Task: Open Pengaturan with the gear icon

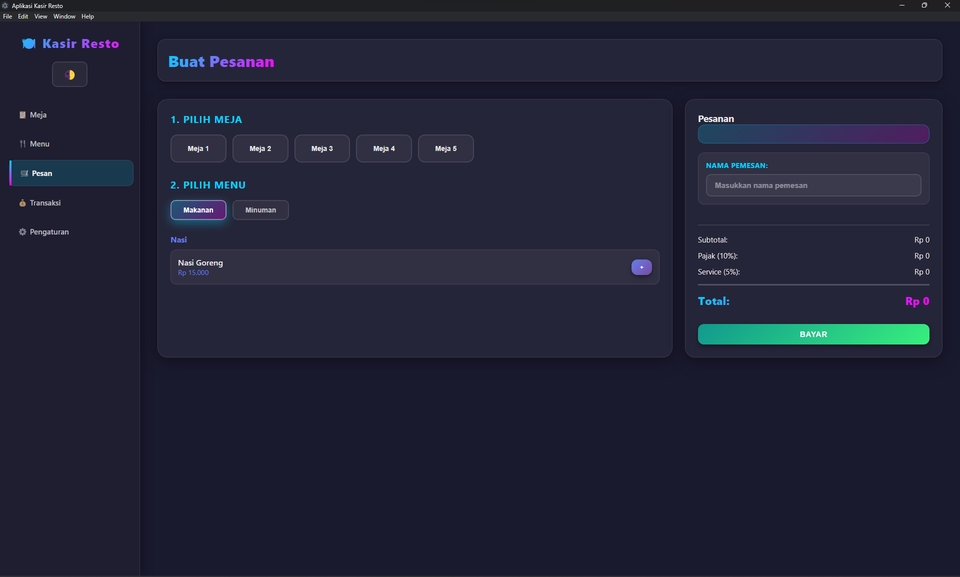Action: point(49,232)
